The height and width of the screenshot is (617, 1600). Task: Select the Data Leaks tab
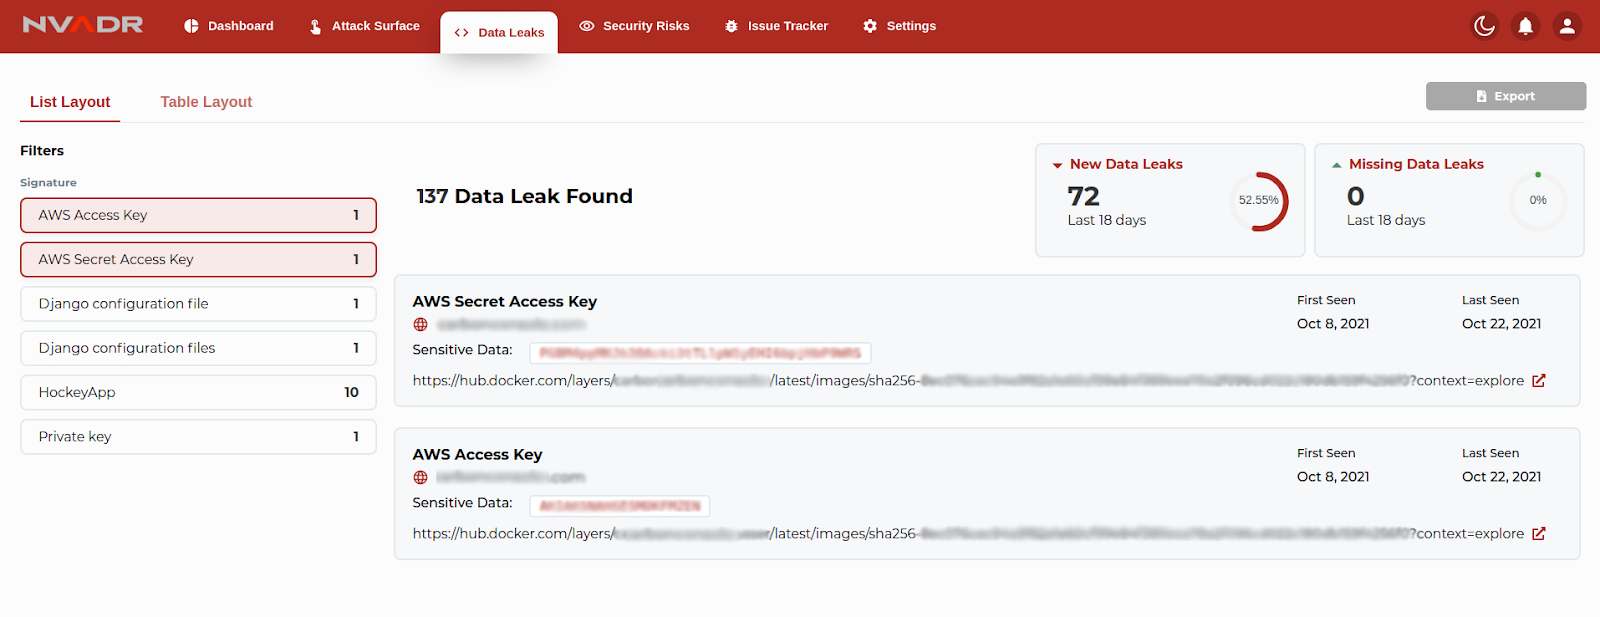pyautogui.click(x=499, y=33)
